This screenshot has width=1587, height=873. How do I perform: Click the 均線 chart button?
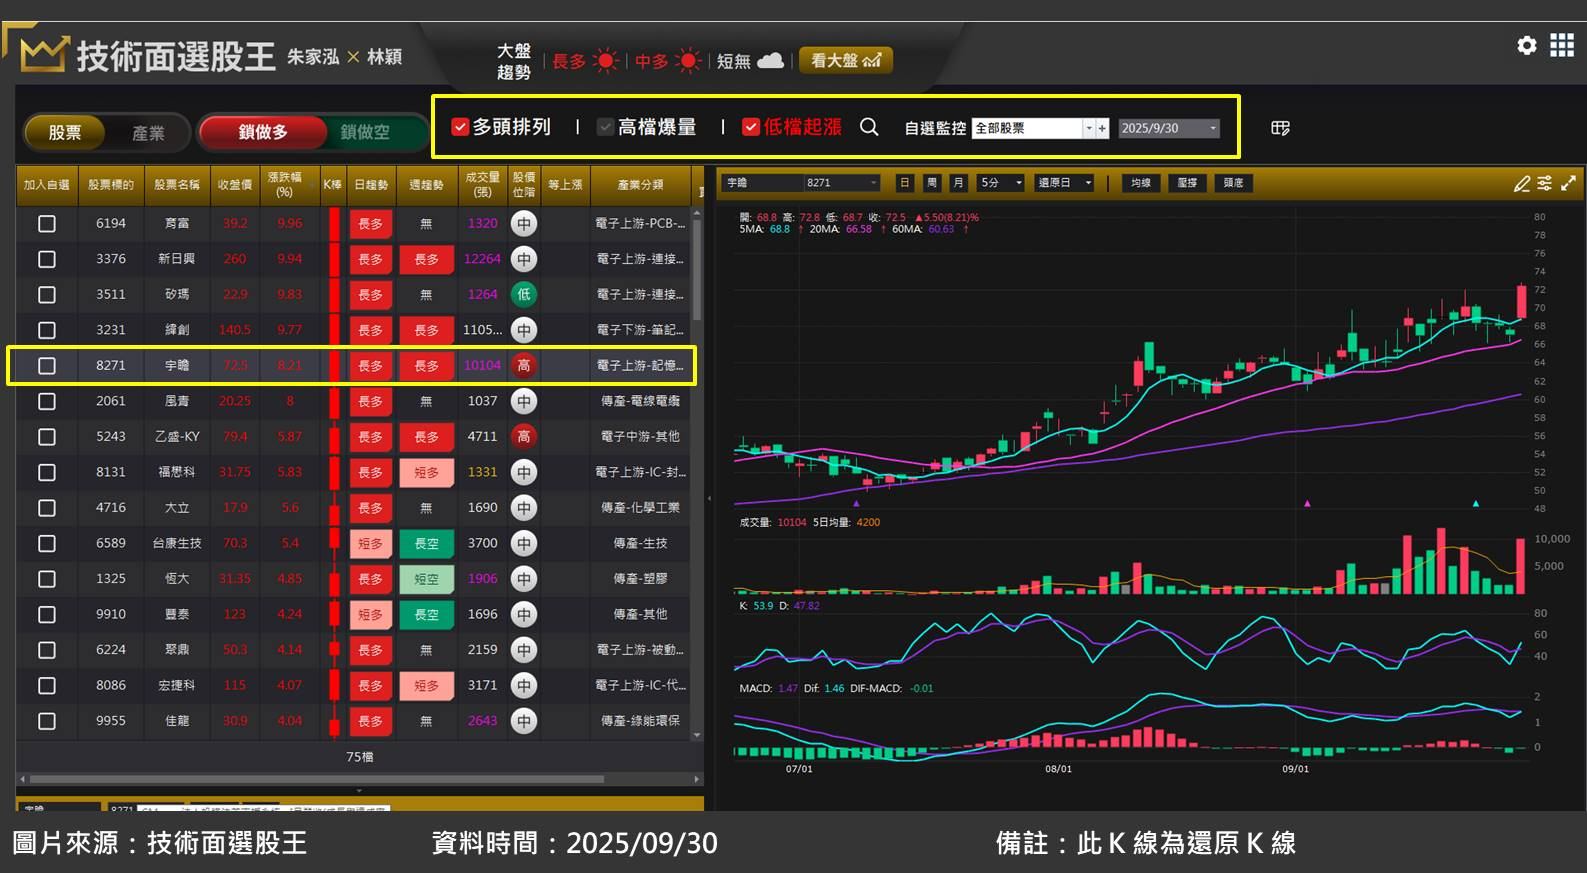[x=1140, y=183]
